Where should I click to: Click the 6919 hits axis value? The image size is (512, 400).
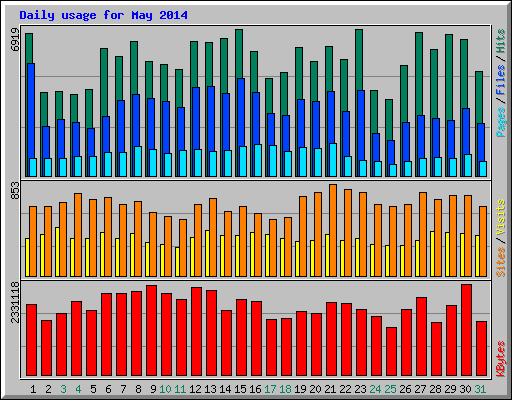click(x=15, y=39)
